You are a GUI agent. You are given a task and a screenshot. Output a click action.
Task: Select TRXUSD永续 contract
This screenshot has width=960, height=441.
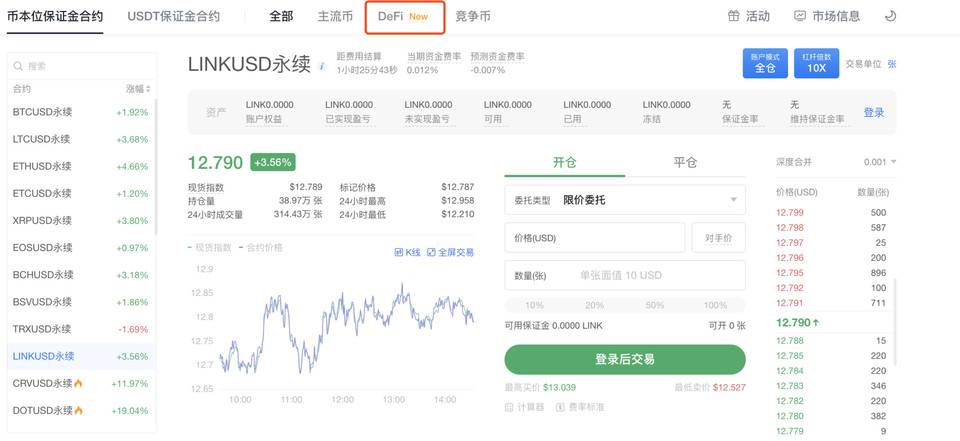(x=82, y=329)
